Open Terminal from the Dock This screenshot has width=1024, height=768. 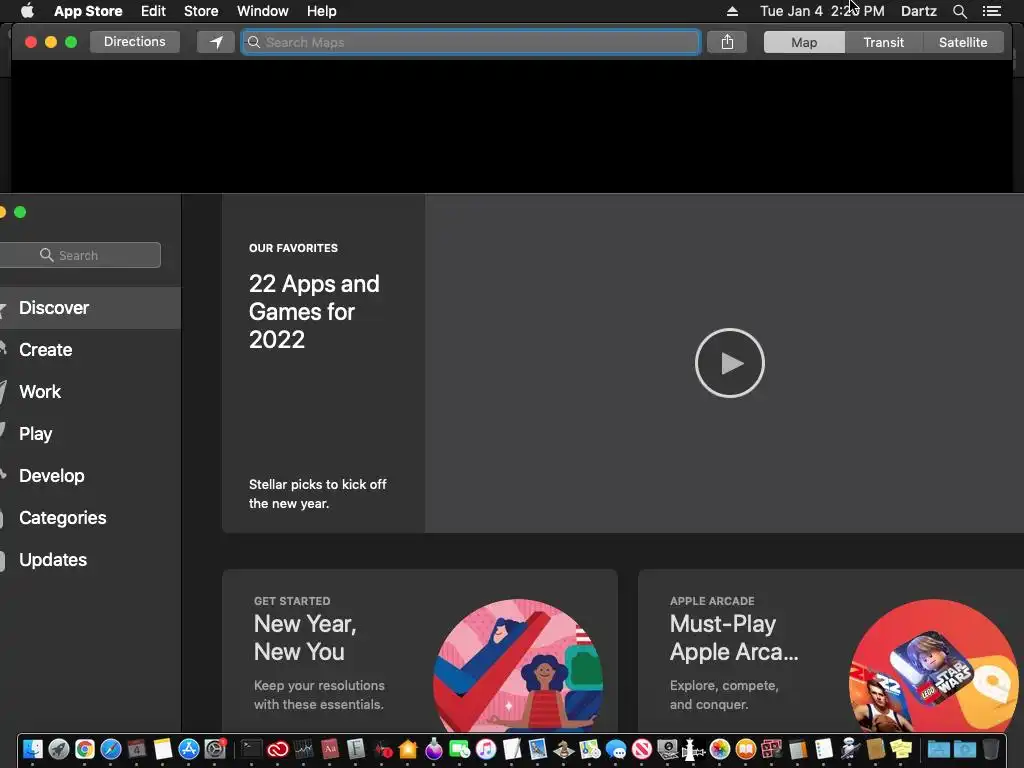tap(251, 749)
